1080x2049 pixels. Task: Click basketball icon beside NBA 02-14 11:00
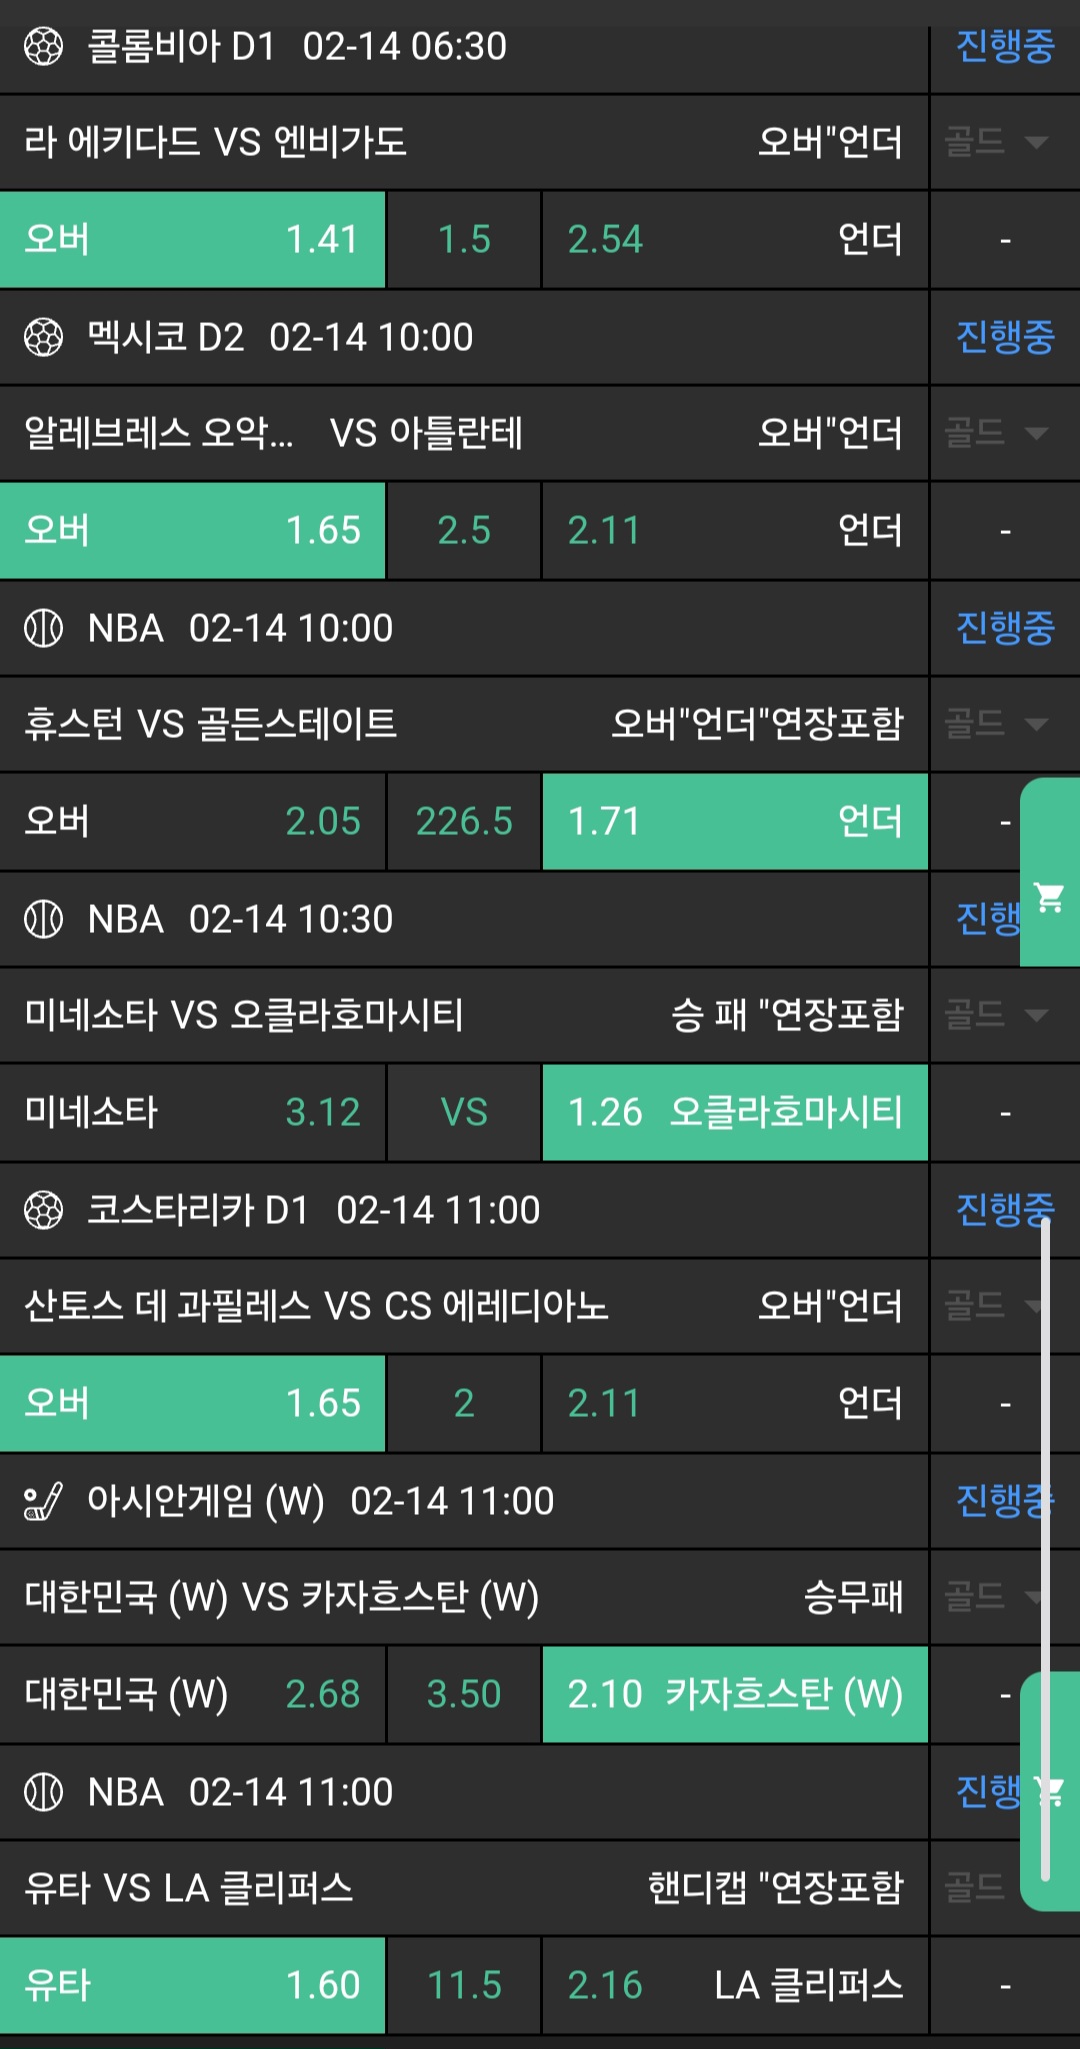(x=43, y=1792)
